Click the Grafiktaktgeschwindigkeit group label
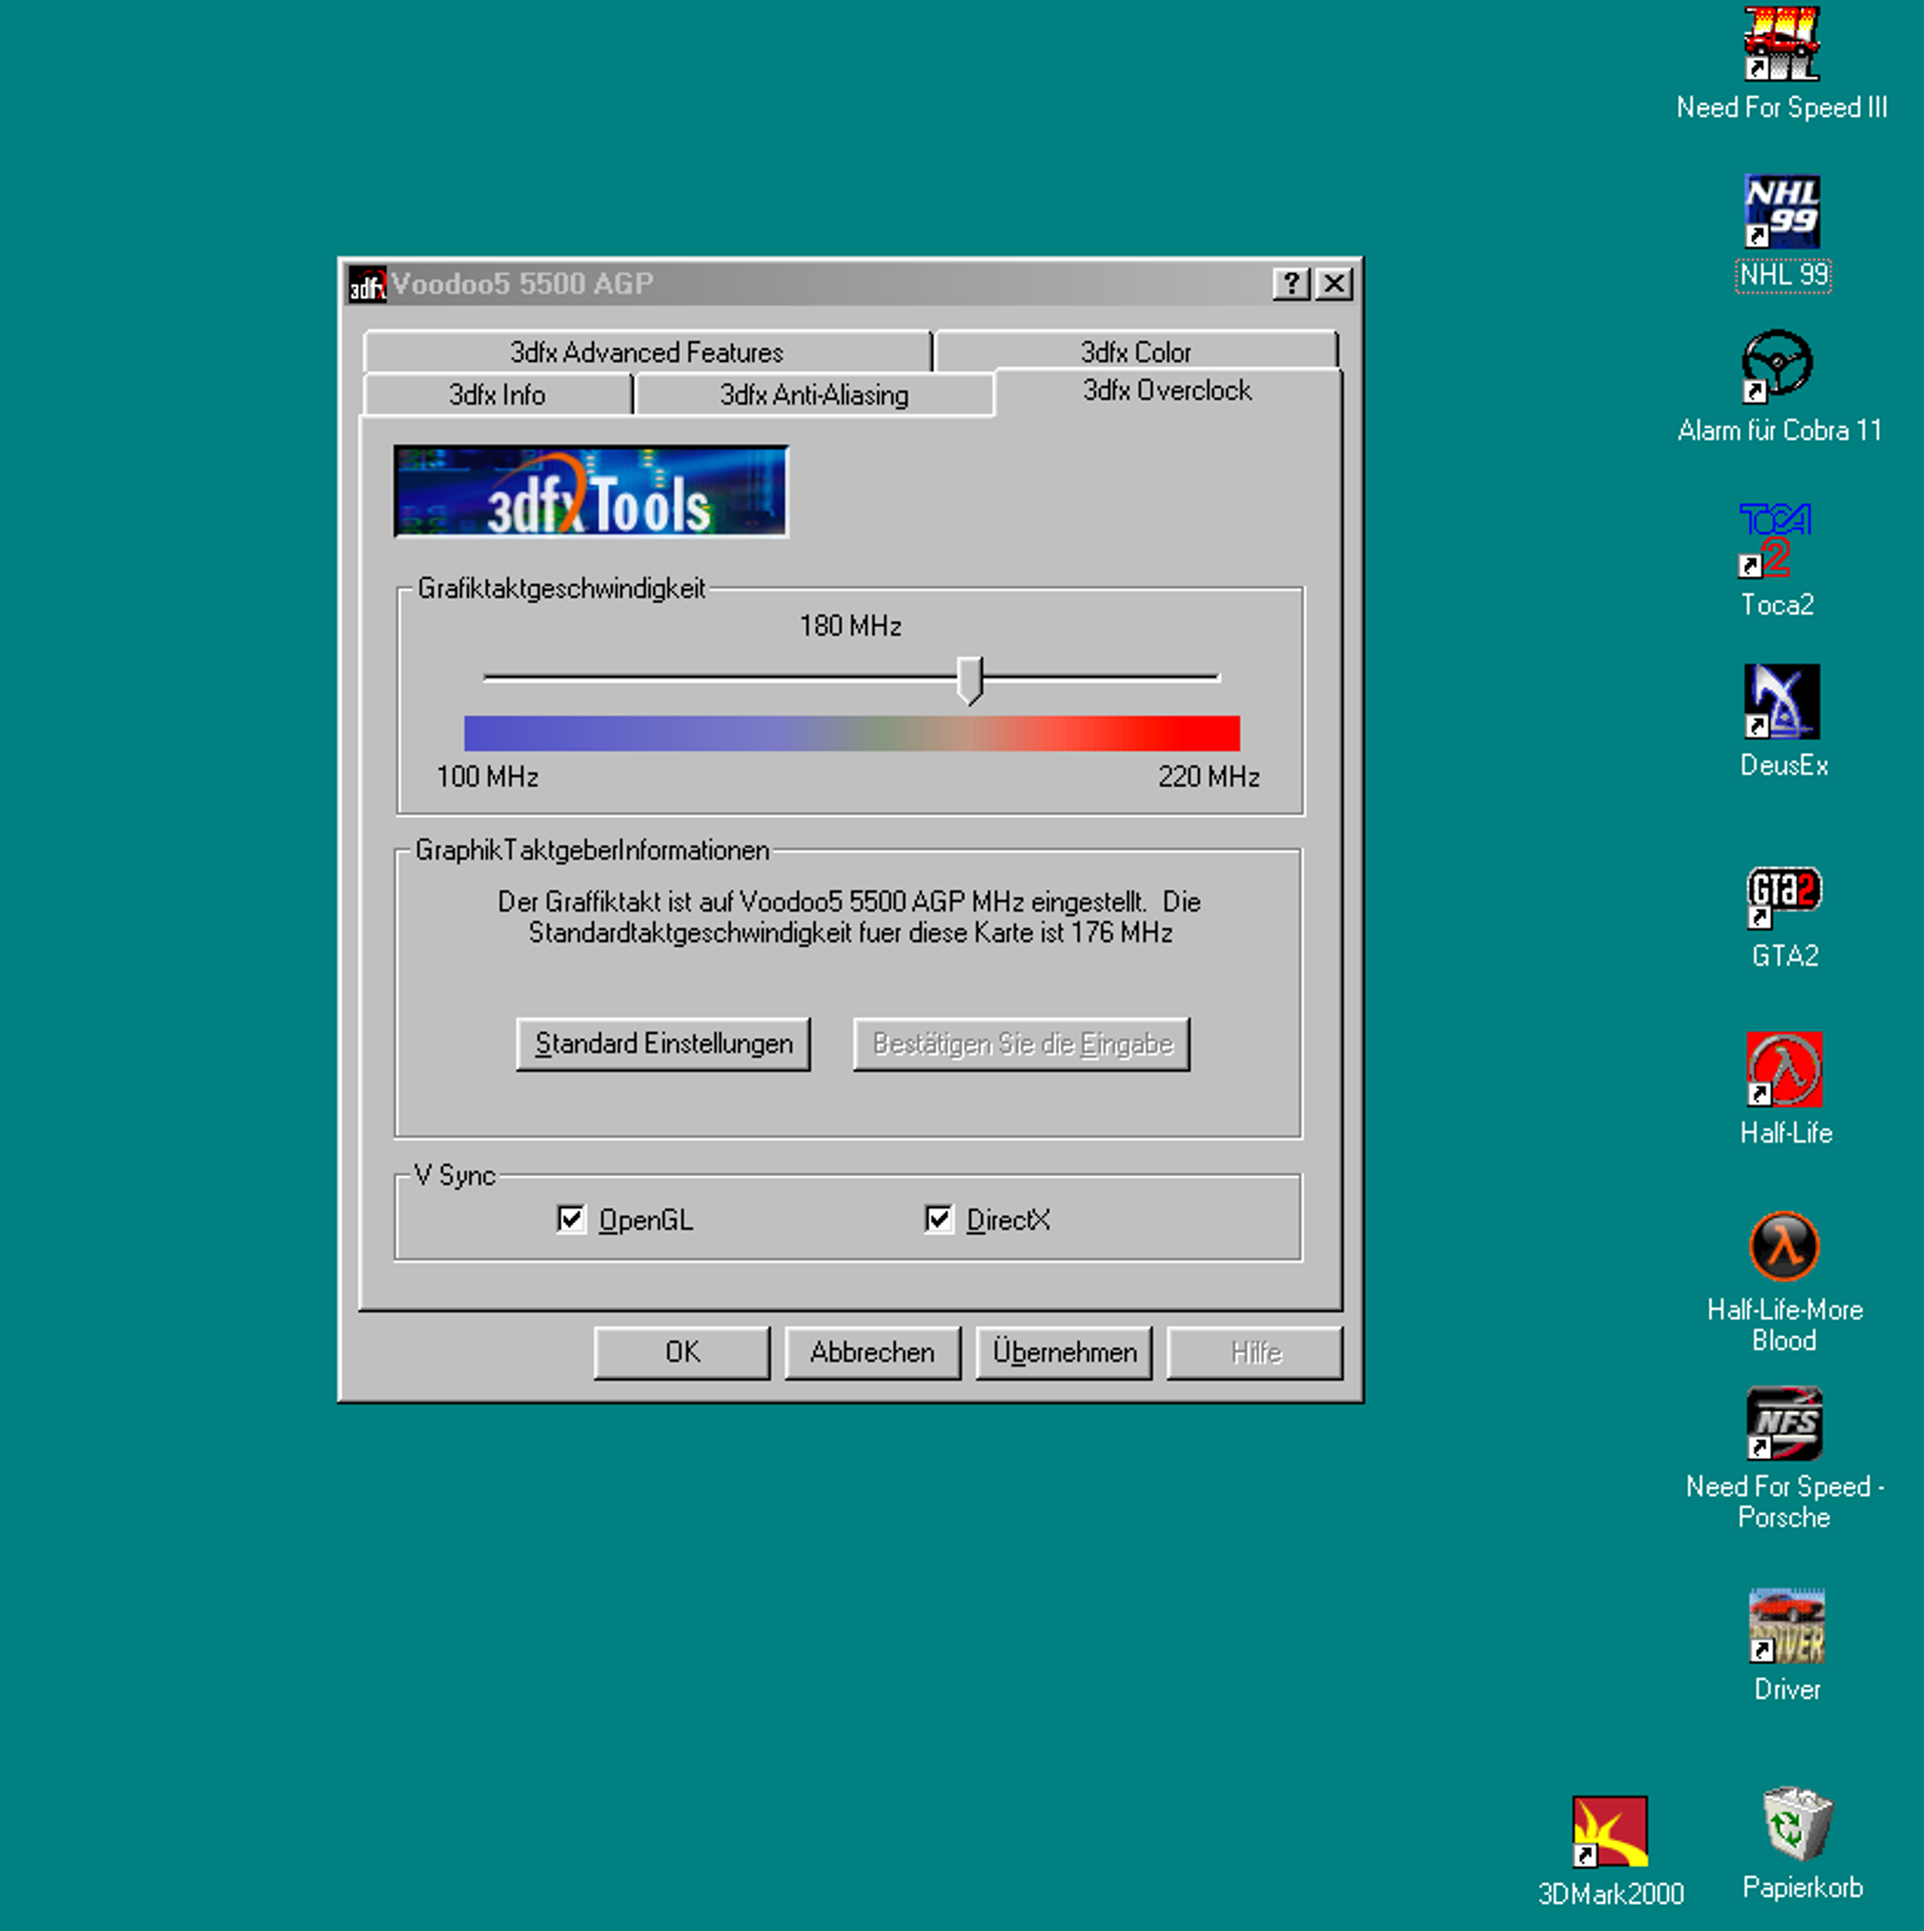 [561, 588]
